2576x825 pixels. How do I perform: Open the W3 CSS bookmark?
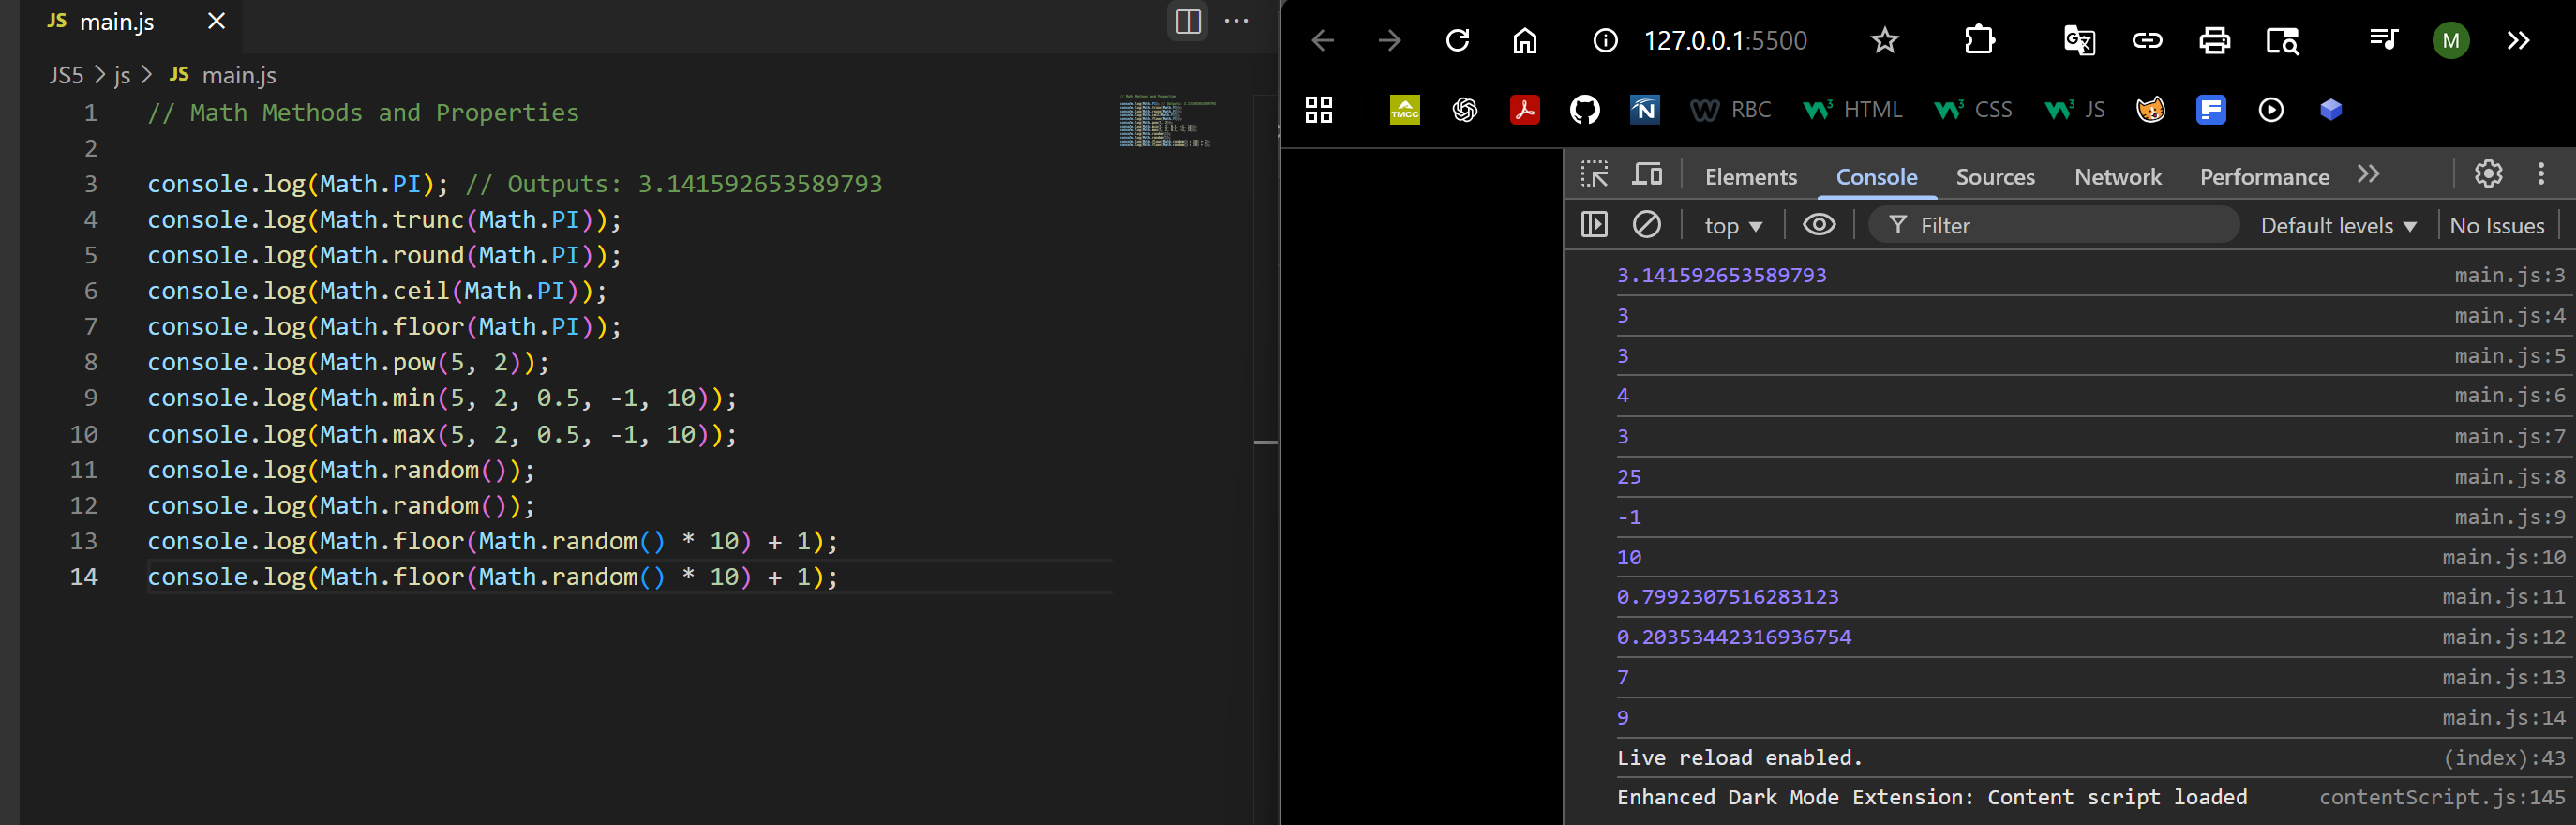click(1973, 110)
